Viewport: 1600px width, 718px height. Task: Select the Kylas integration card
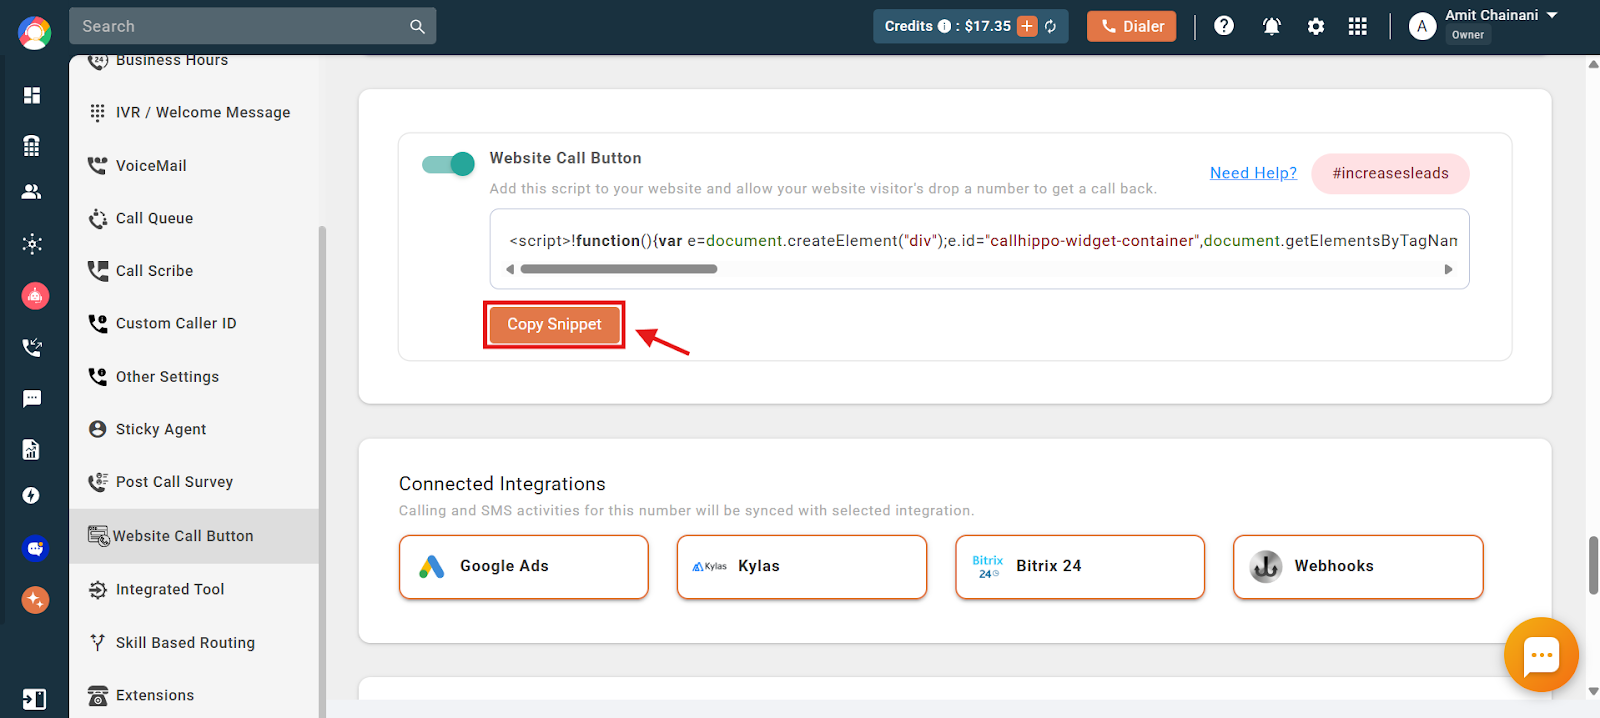(x=802, y=567)
